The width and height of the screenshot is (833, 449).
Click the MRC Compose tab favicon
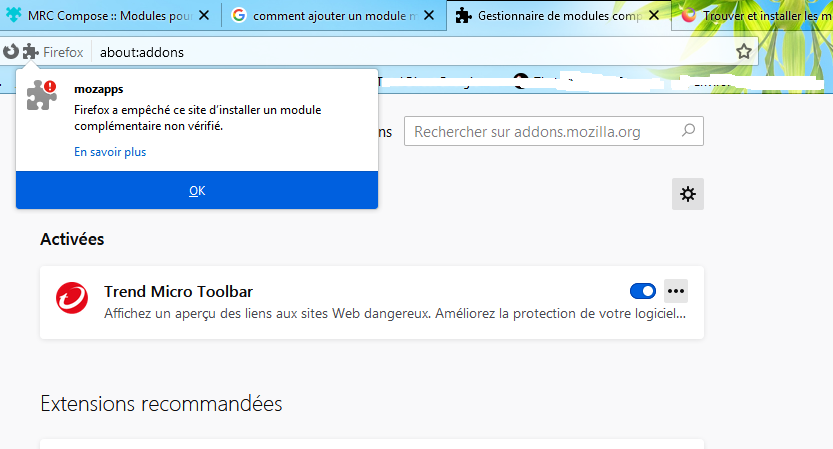click(14, 15)
